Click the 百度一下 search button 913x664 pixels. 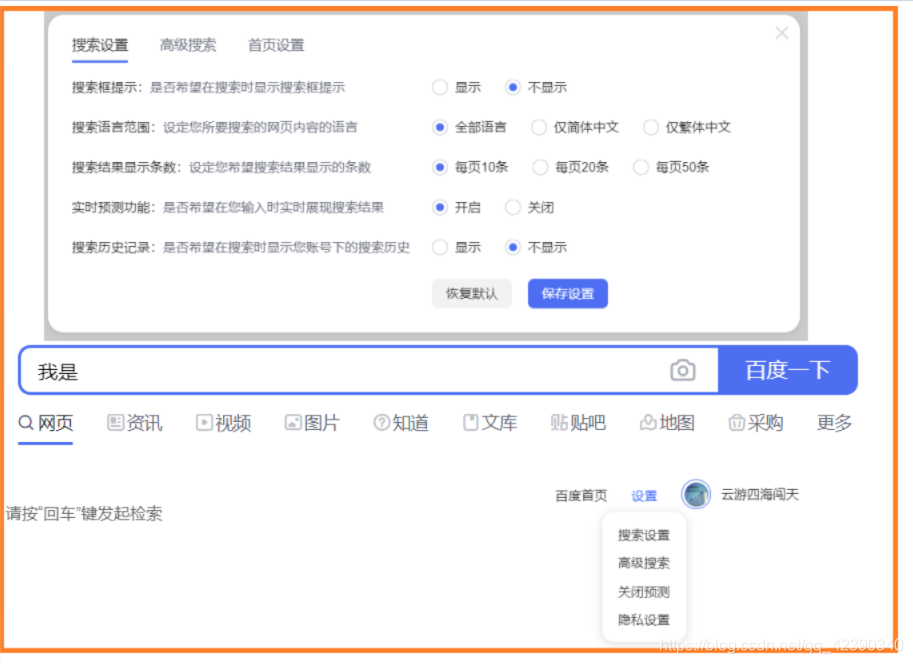[x=788, y=370]
